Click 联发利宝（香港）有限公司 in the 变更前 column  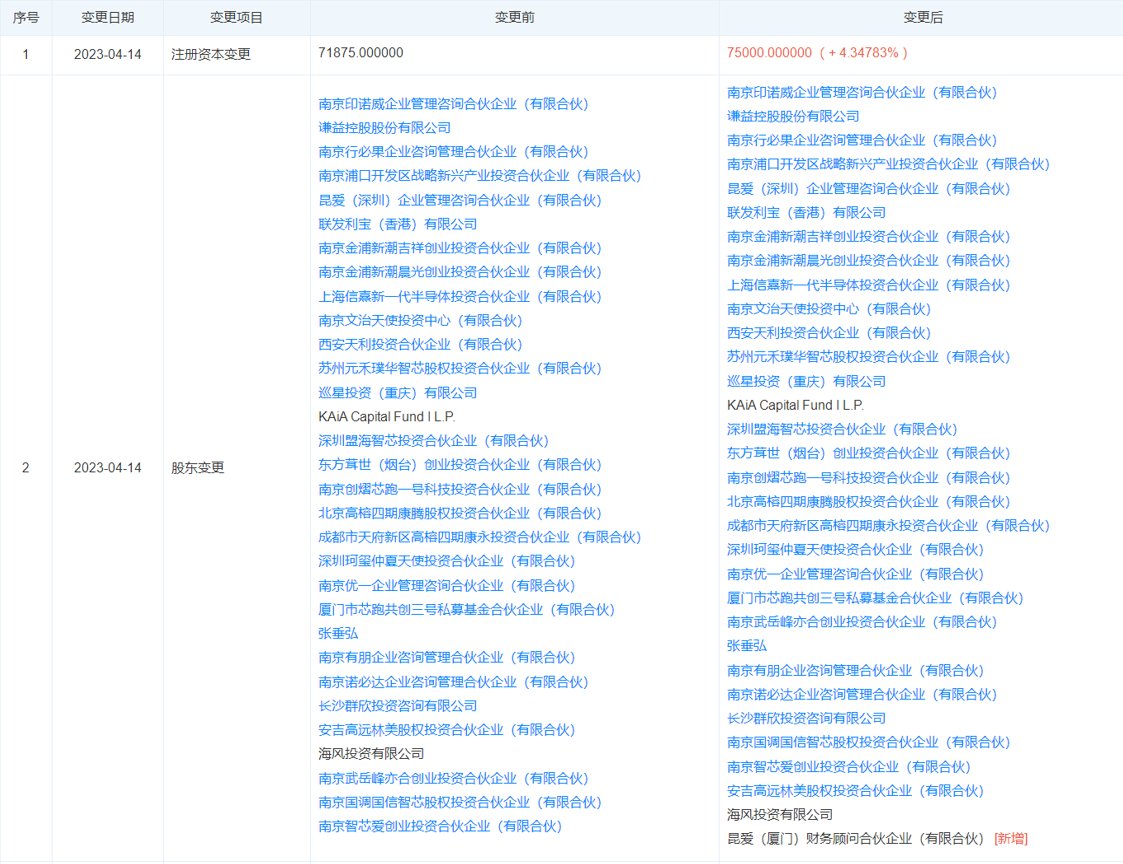click(397, 224)
